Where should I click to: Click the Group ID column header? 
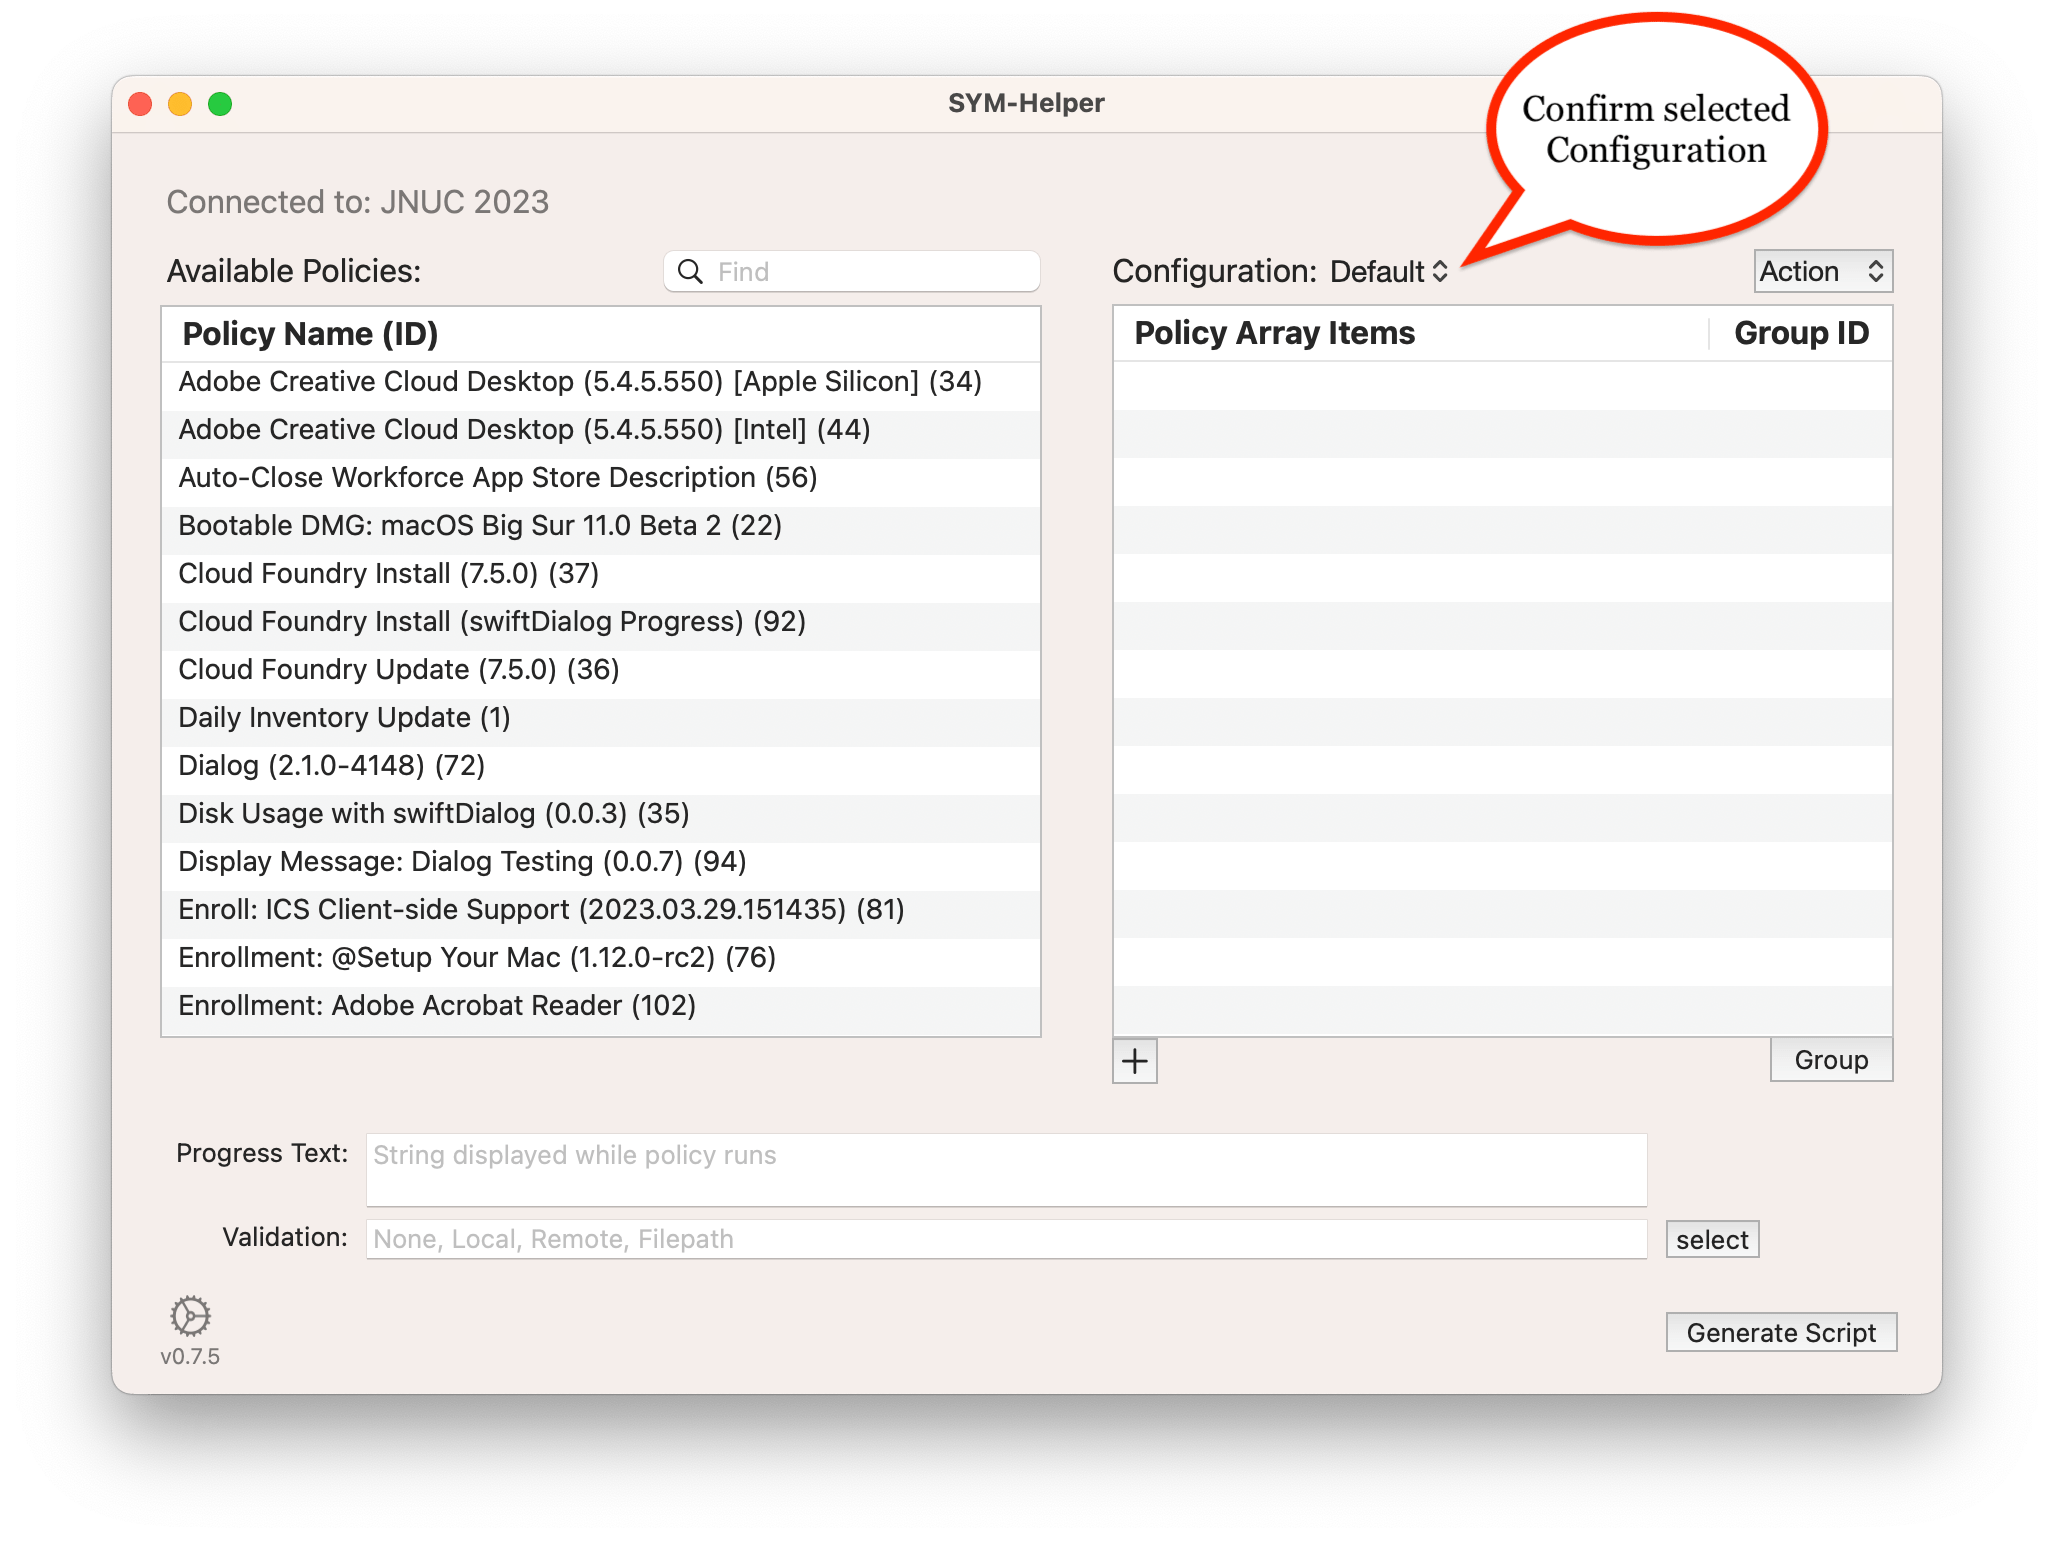(1800, 333)
